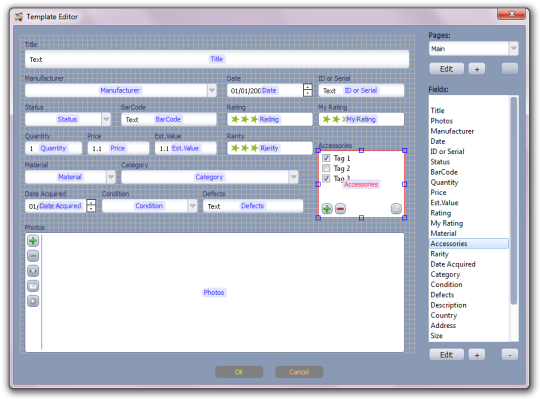This screenshot has width=540, height=399.
Task: Click the Title text input field
Action: click(x=217, y=59)
